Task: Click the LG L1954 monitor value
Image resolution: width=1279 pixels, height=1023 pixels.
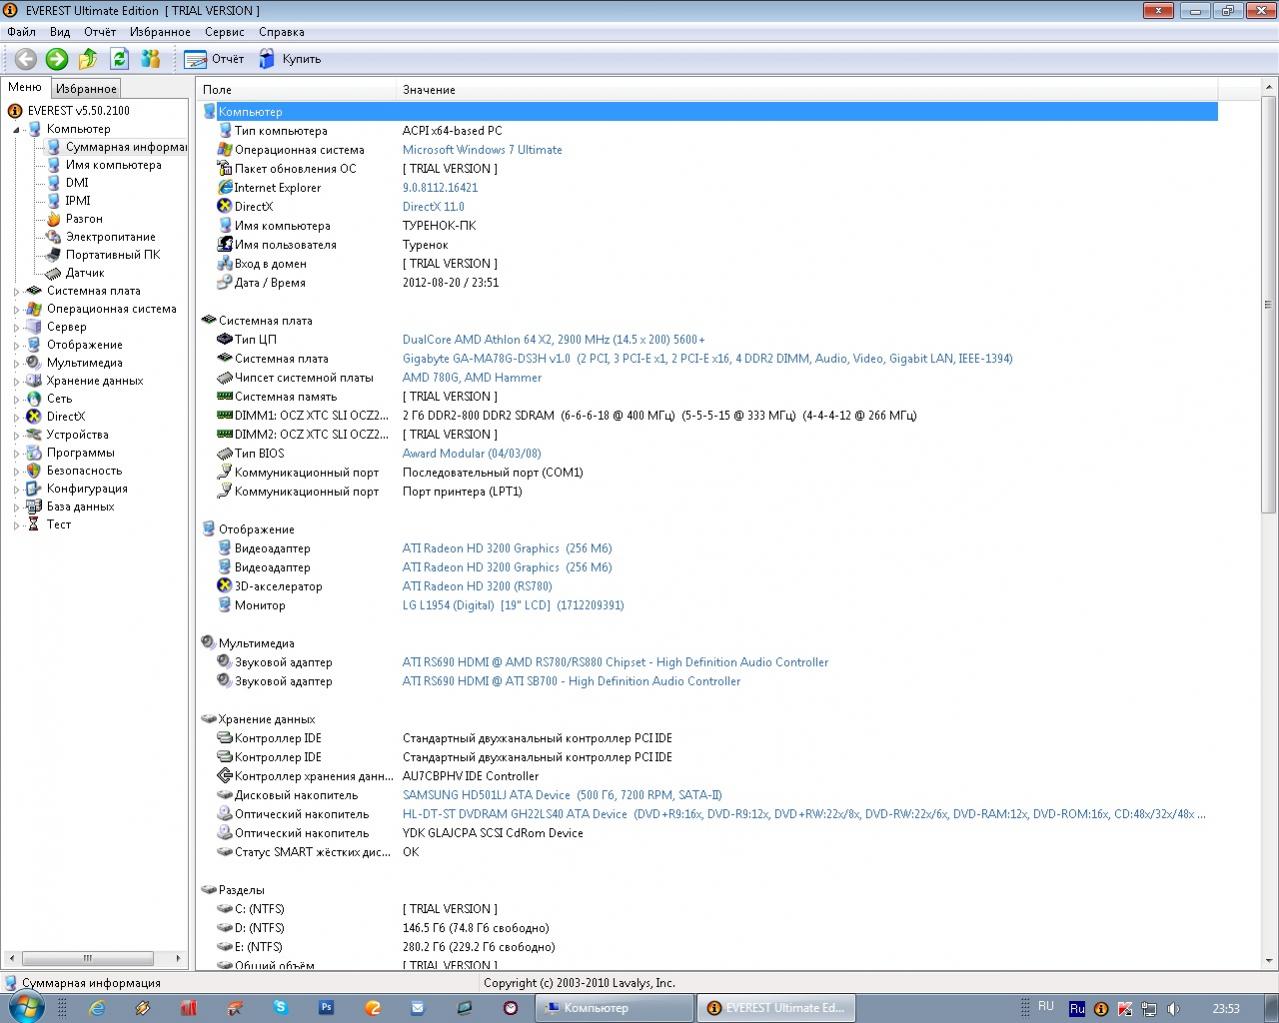Action: click(x=513, y=606)
